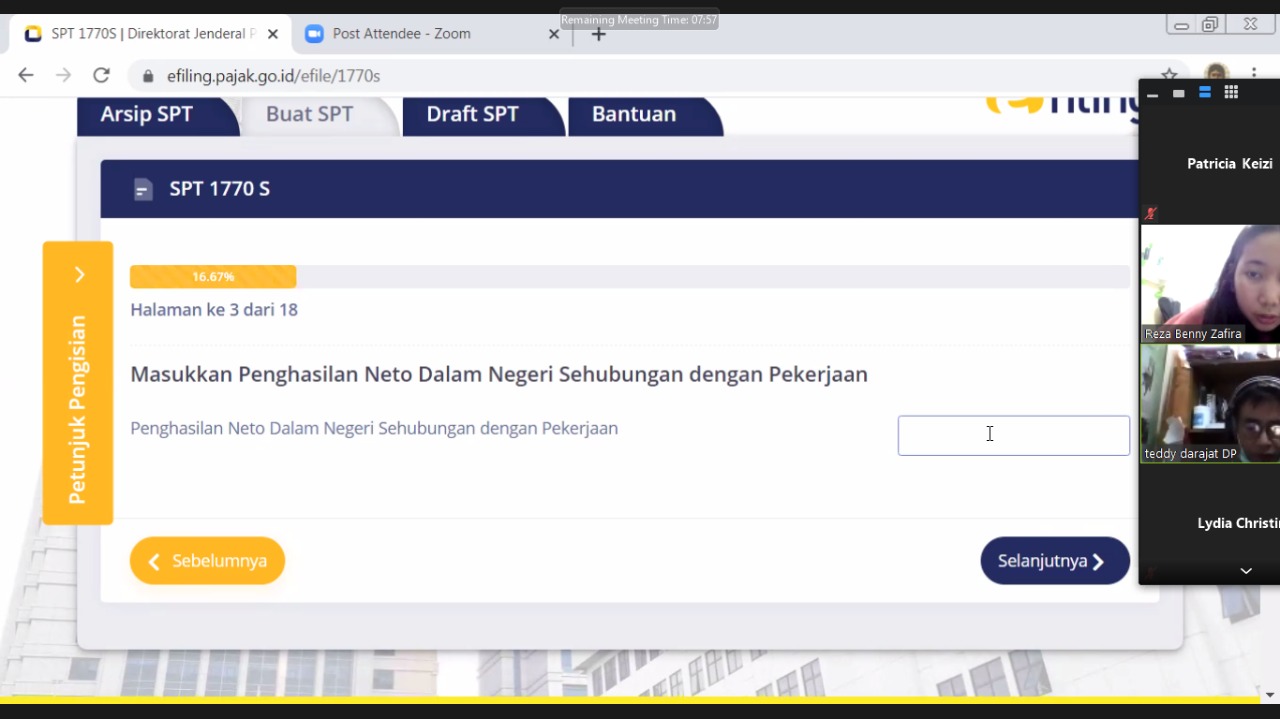Click the Selanjutnya button
1280x719 pixels.
[1055, 561]
